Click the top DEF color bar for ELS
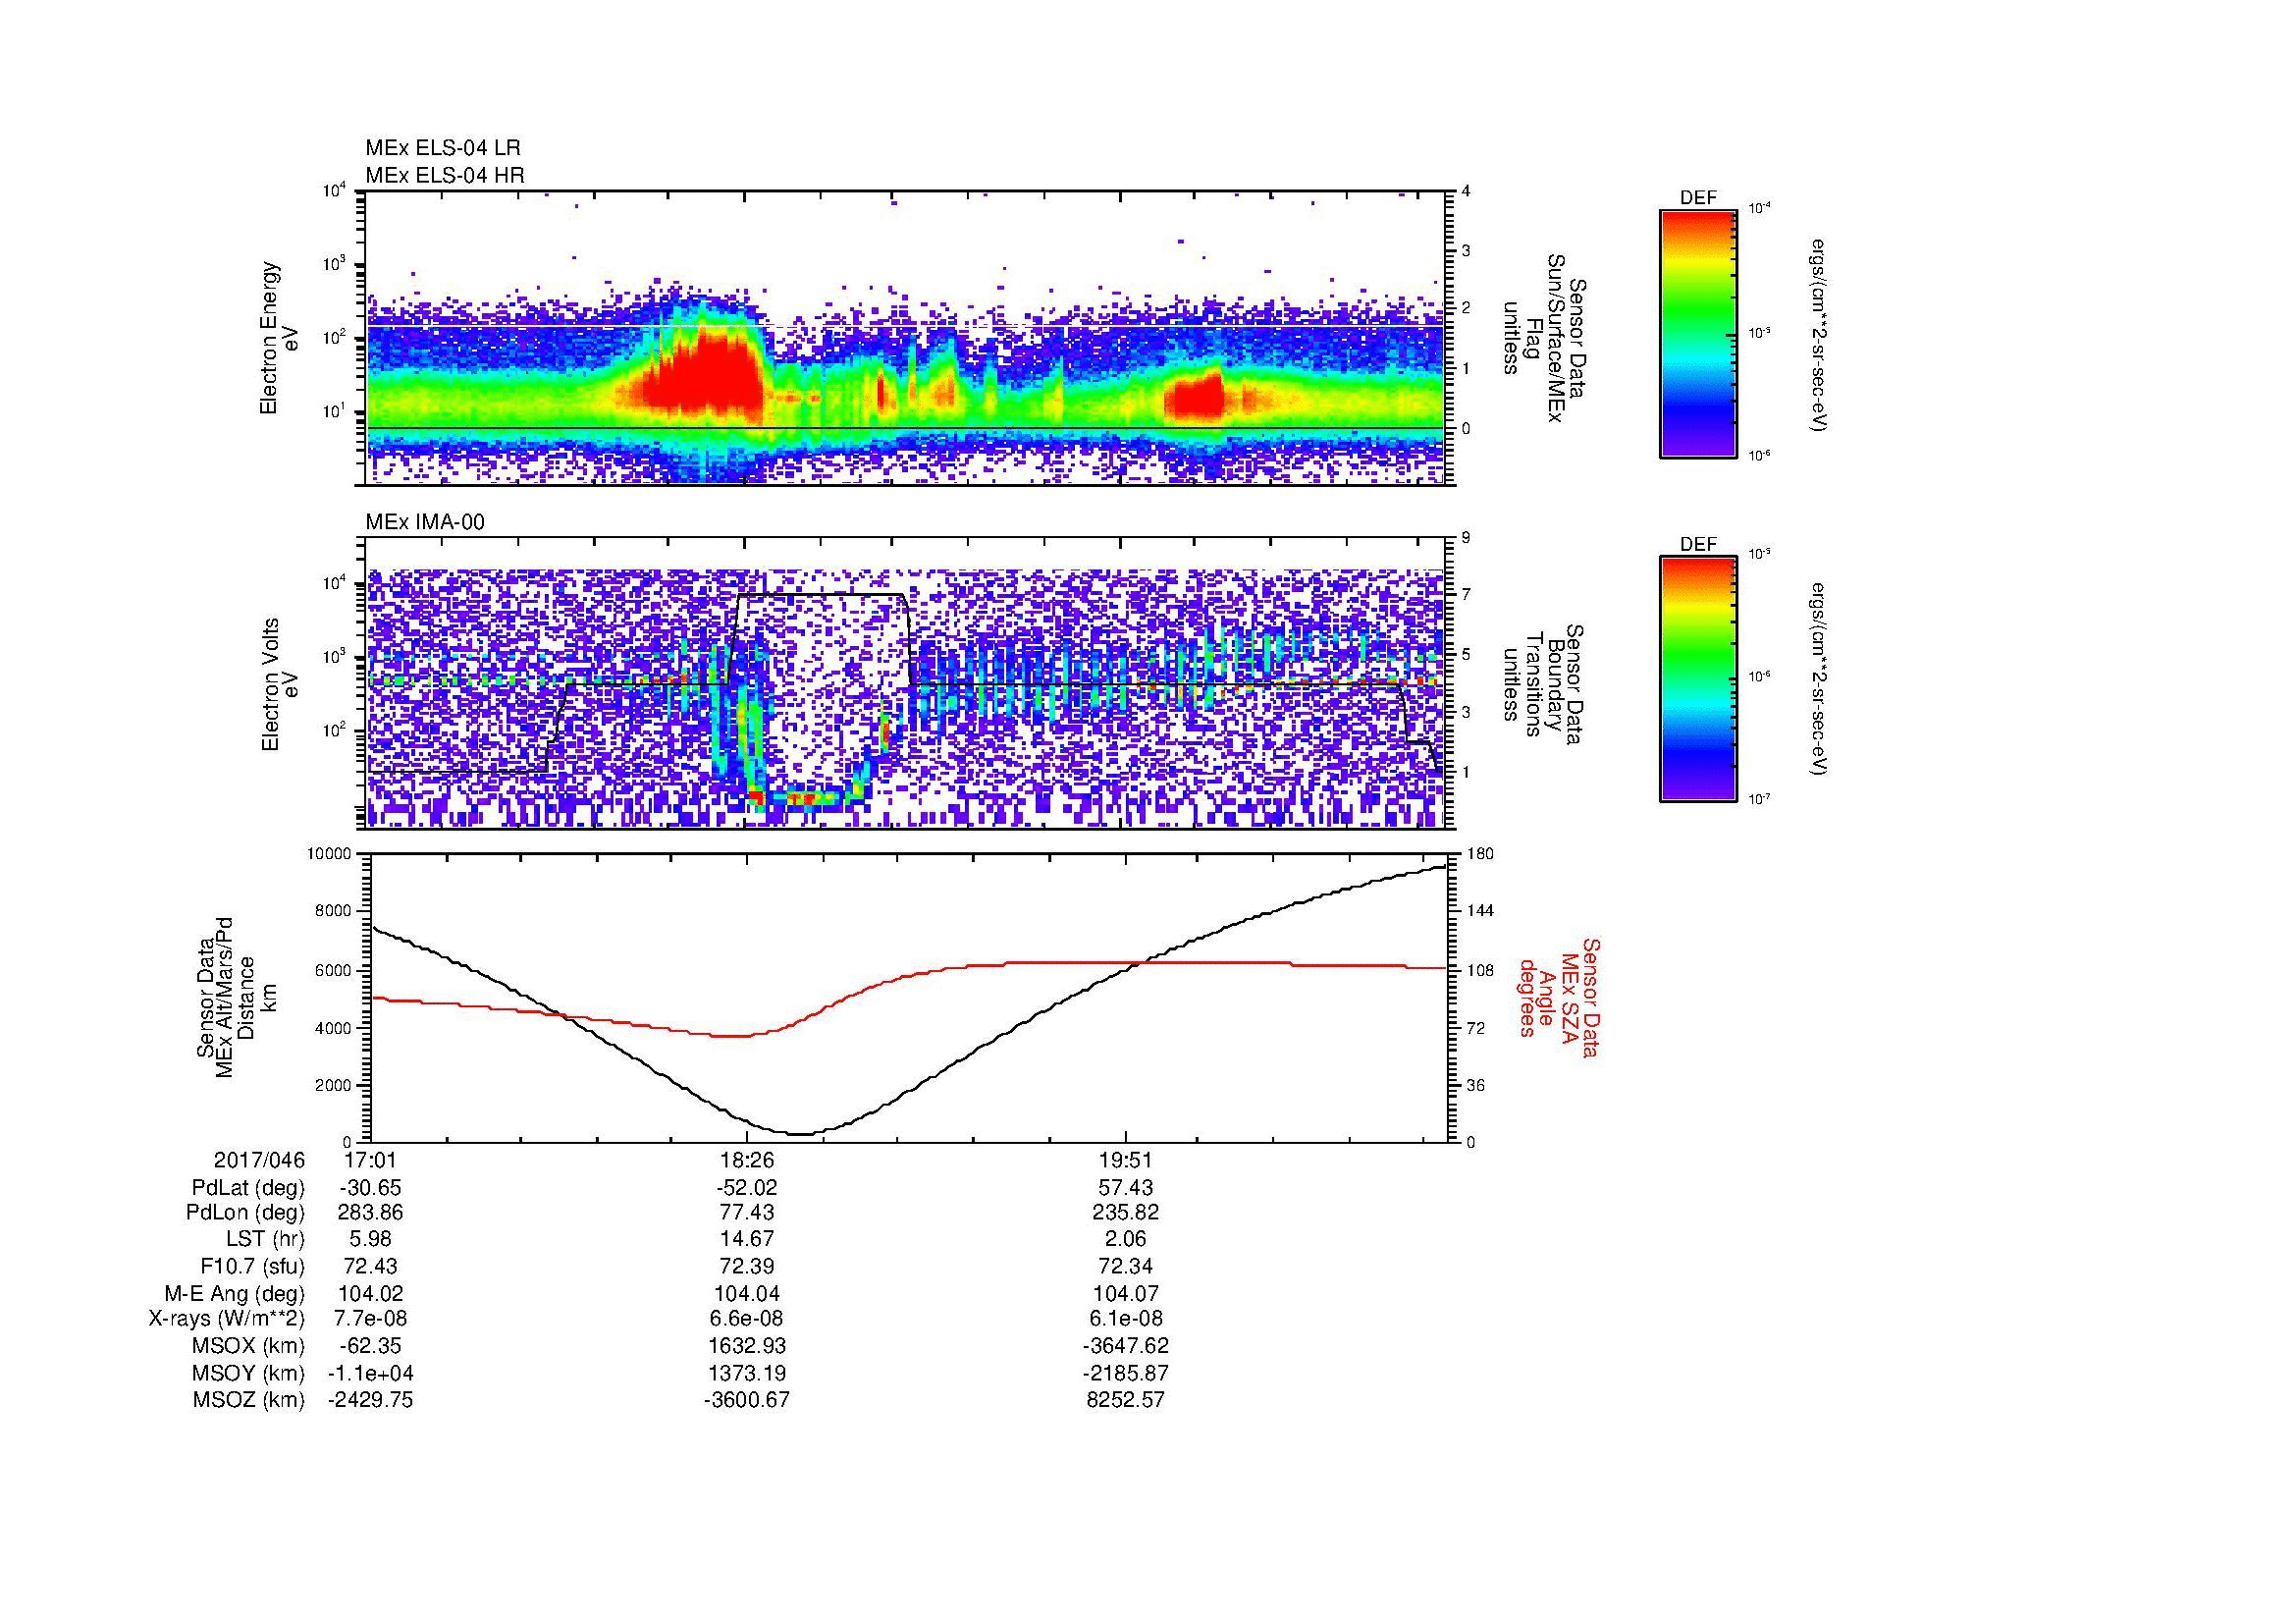The height and width of the screenshot is (1623, 2296). tap(1697, 332)
